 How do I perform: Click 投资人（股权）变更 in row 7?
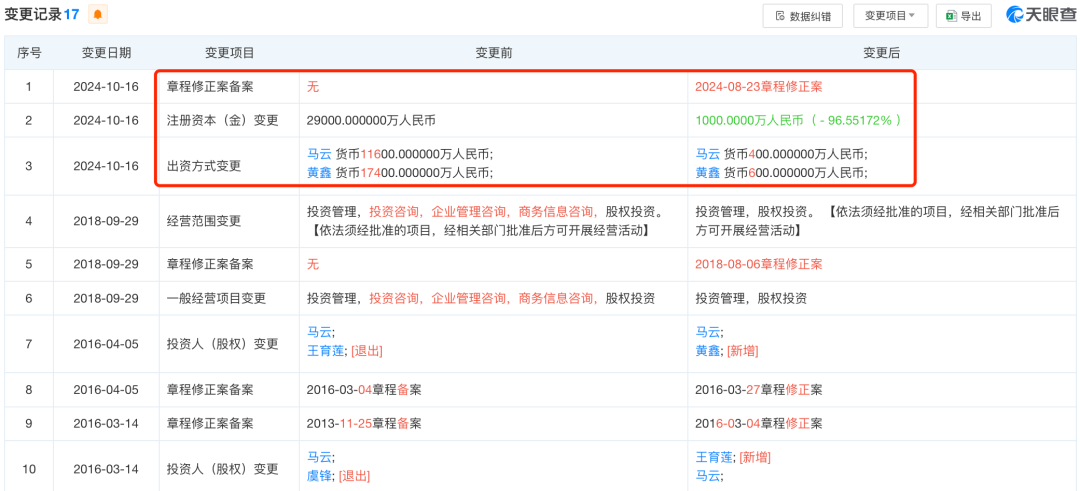[x=222, y=344]
